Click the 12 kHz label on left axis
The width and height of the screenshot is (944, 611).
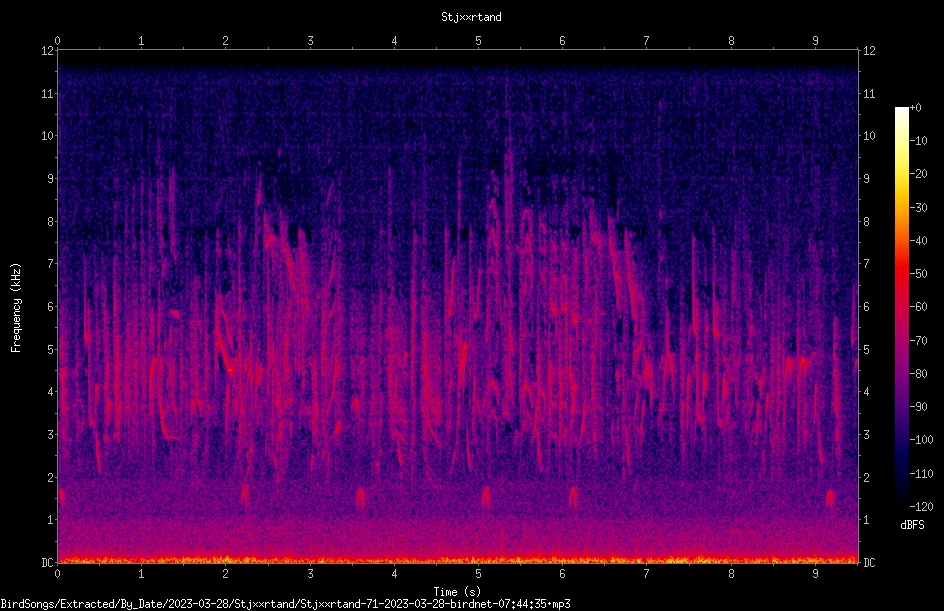click(x=48, y=51)
